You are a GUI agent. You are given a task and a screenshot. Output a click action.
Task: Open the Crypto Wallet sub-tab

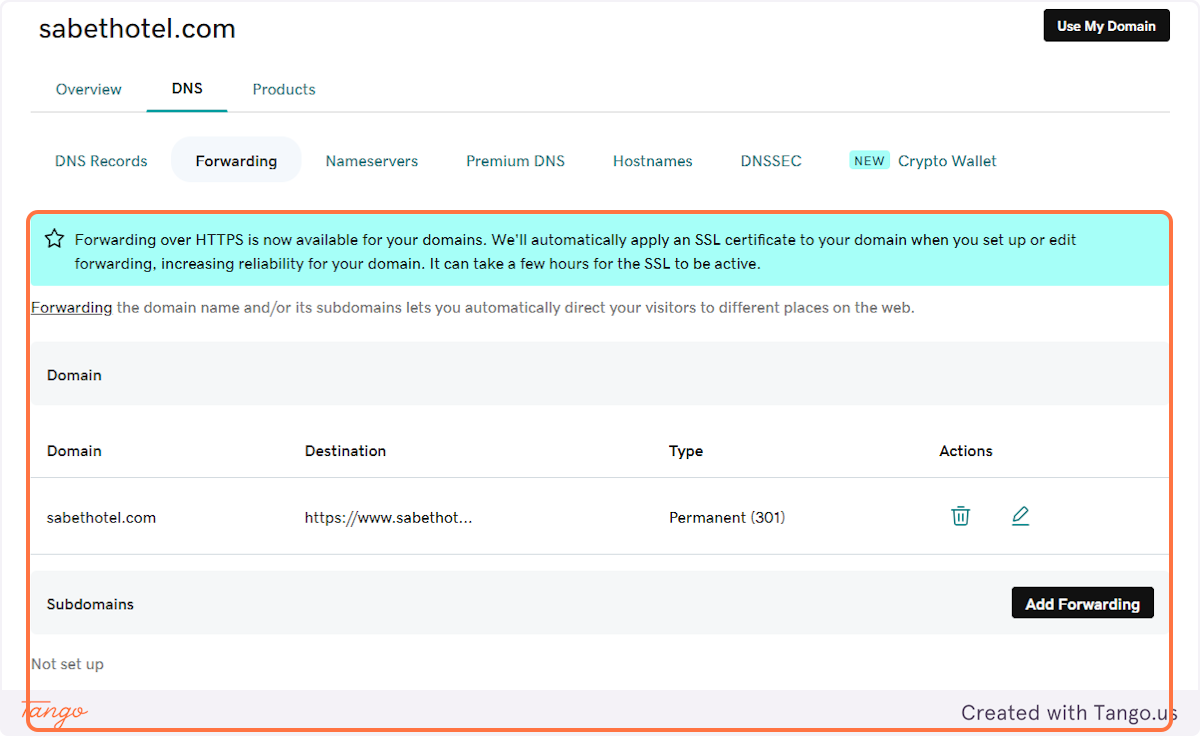(x=947, y=160)
